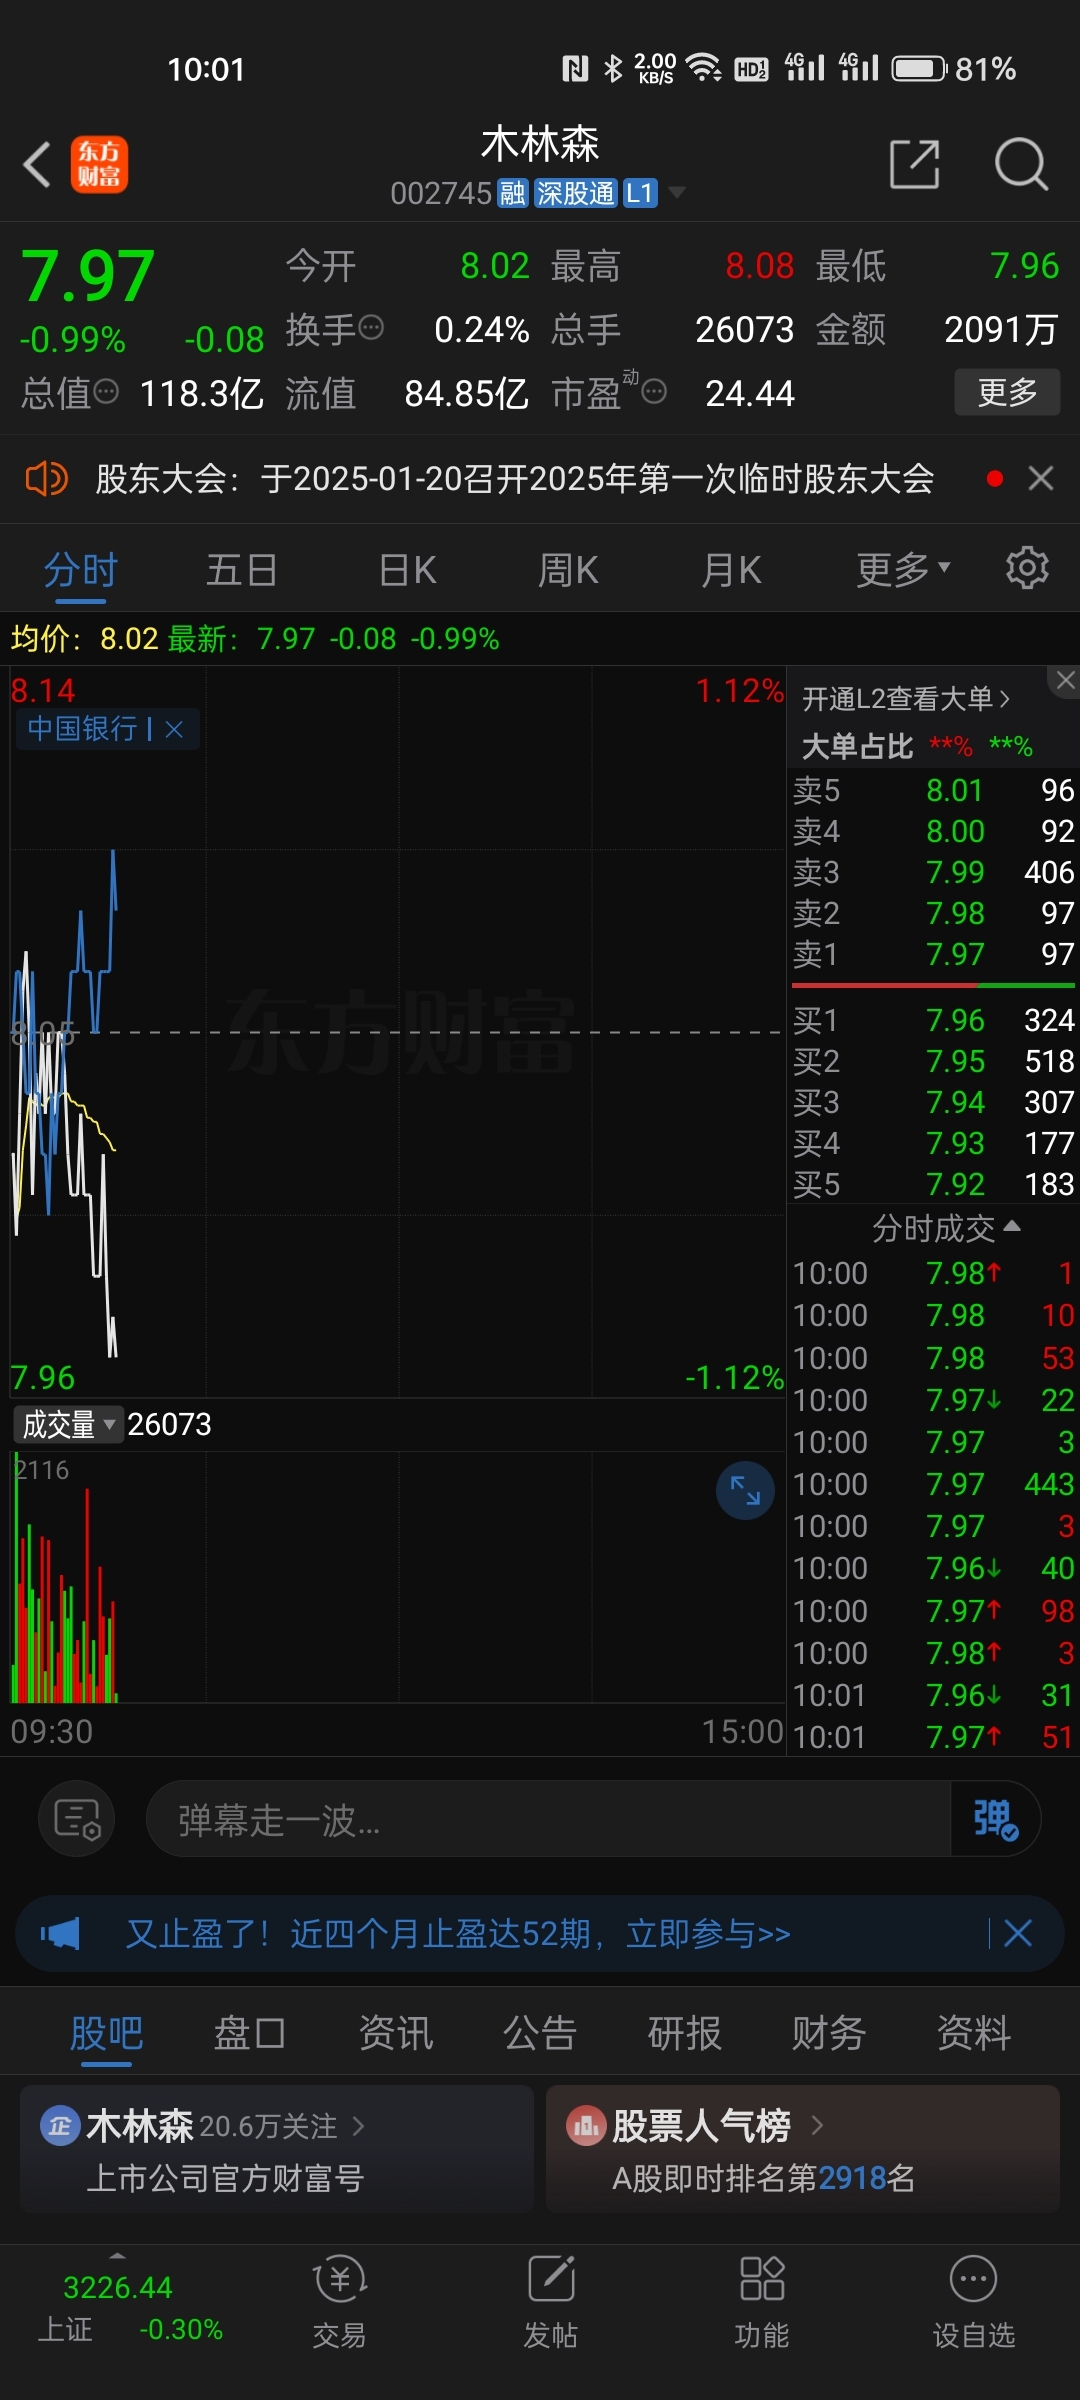
Task: Open the 功能 functions icon
Action: pyautogui.click(x=762, y=2303)
